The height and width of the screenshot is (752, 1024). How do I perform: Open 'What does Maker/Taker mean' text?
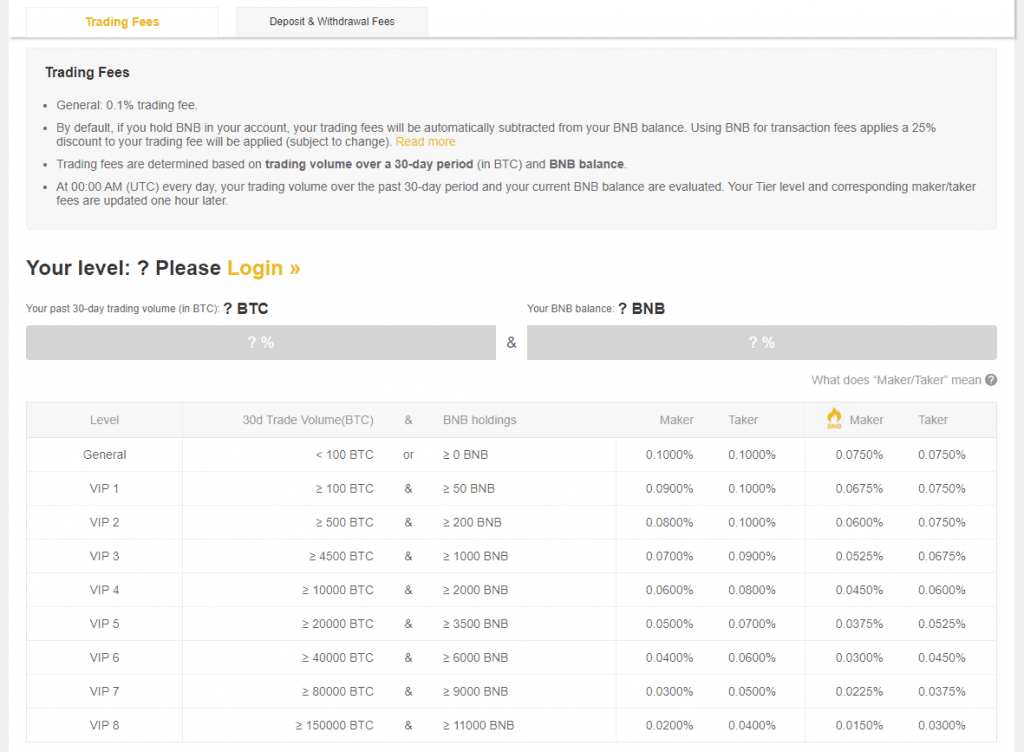point(896,380)
